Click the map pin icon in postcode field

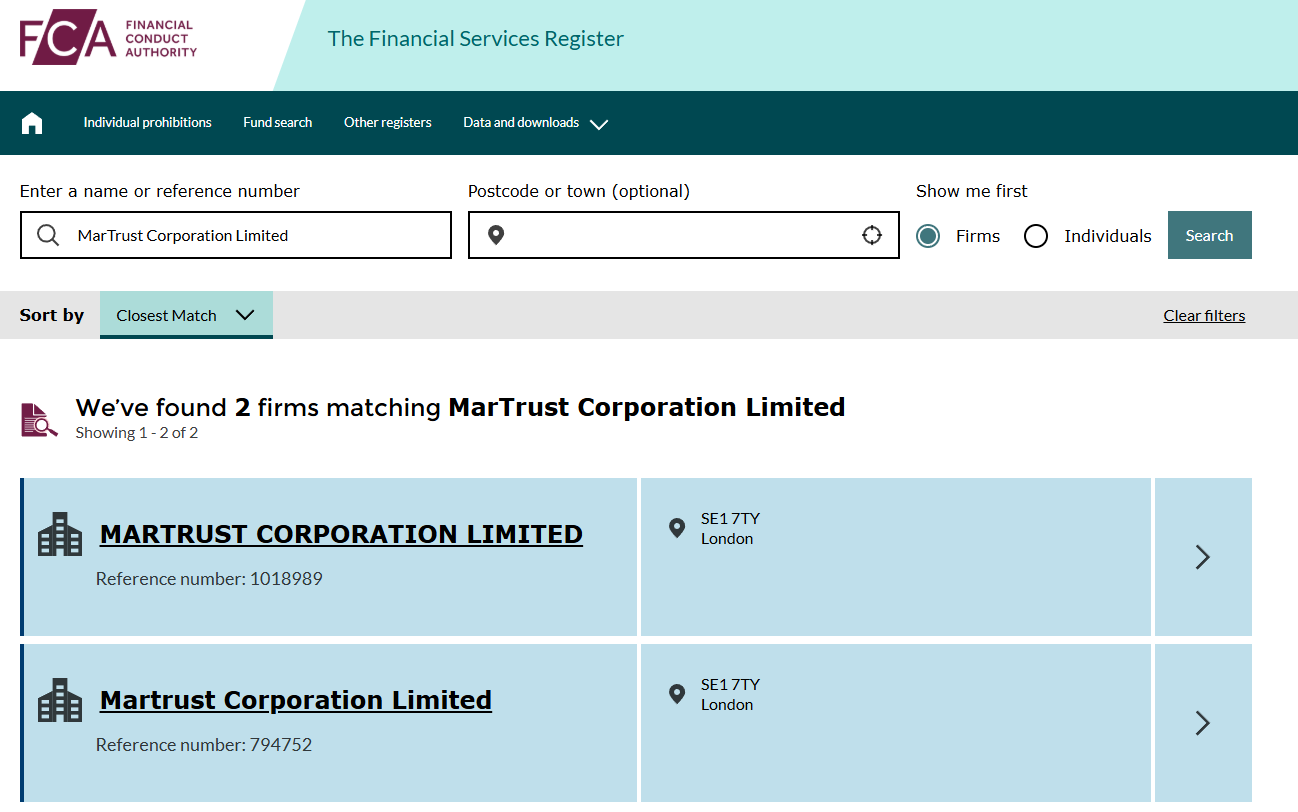click(496, 235)
